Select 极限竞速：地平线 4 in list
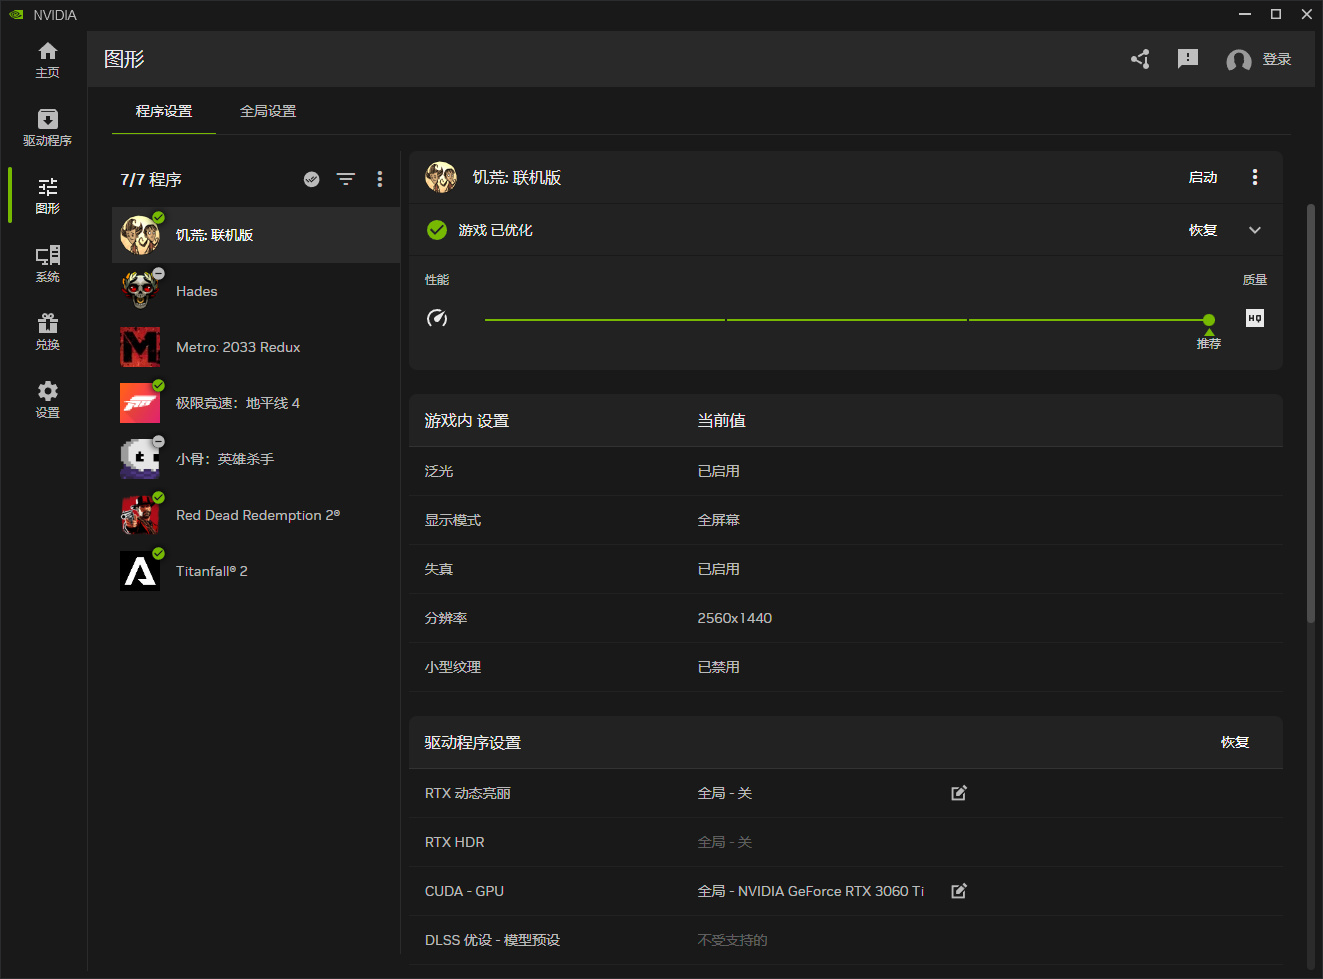This screenshot has width=1323, height=979. (256, 403)
